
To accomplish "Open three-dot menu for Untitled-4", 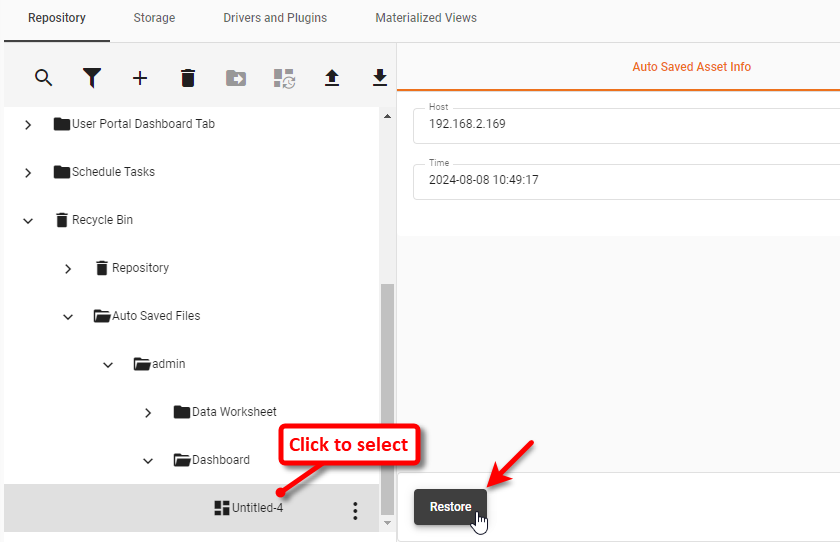I will point(355,511).
